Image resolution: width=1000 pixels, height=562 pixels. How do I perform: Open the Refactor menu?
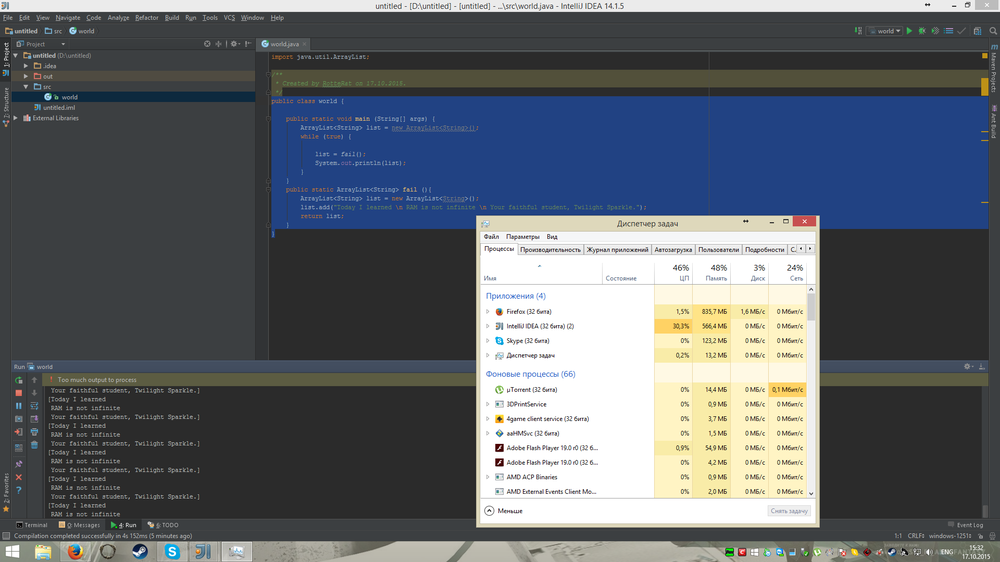[x=146, y=18]
